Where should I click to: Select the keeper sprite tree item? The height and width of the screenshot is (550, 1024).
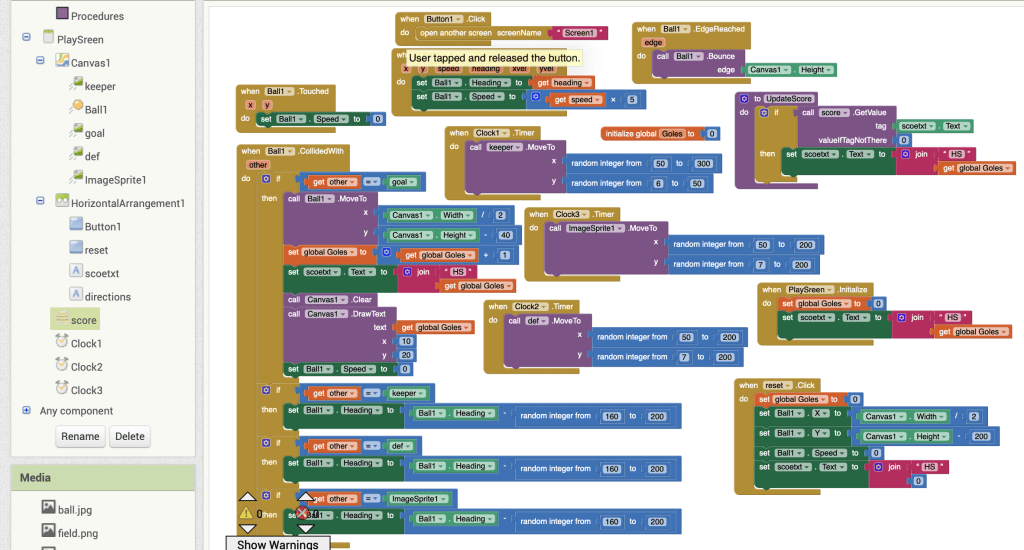click(x=100, y=87)
